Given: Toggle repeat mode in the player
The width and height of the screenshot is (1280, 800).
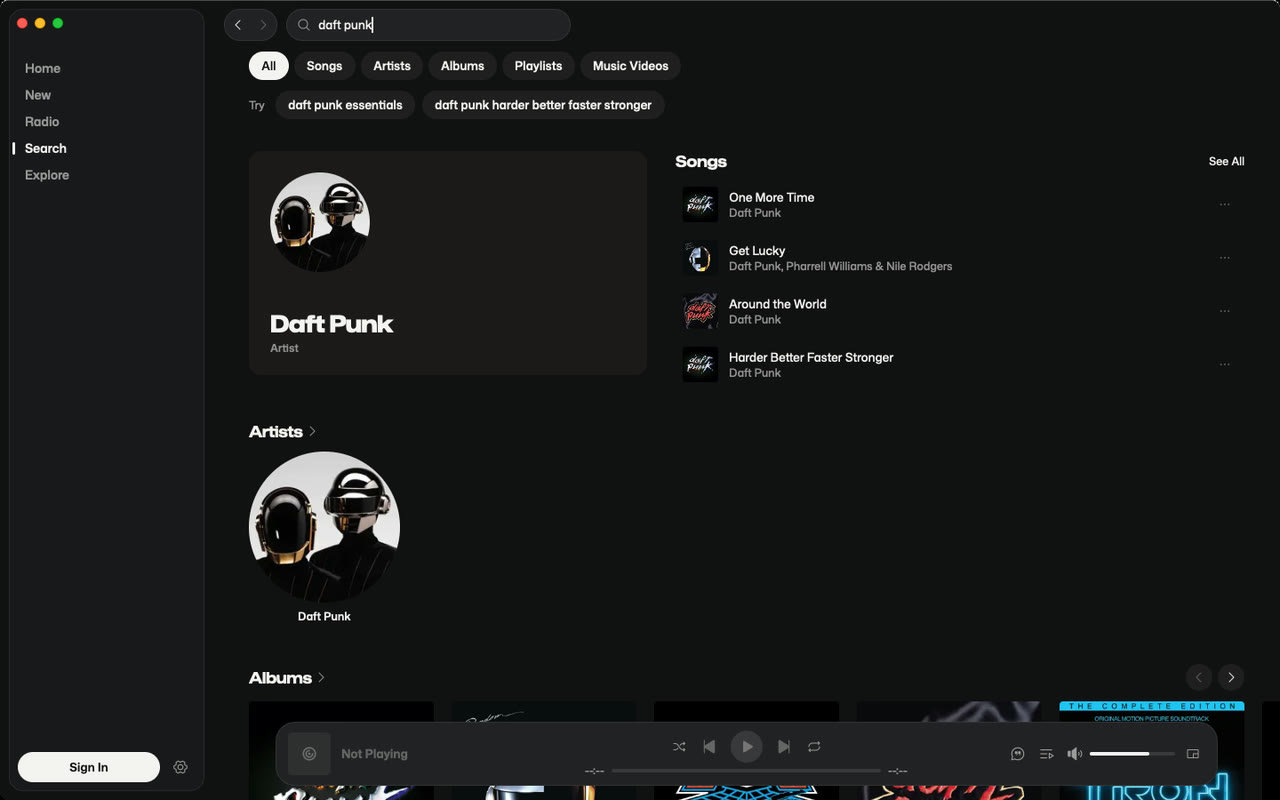Looking at the screenshot, I should (x=814, y=747).
